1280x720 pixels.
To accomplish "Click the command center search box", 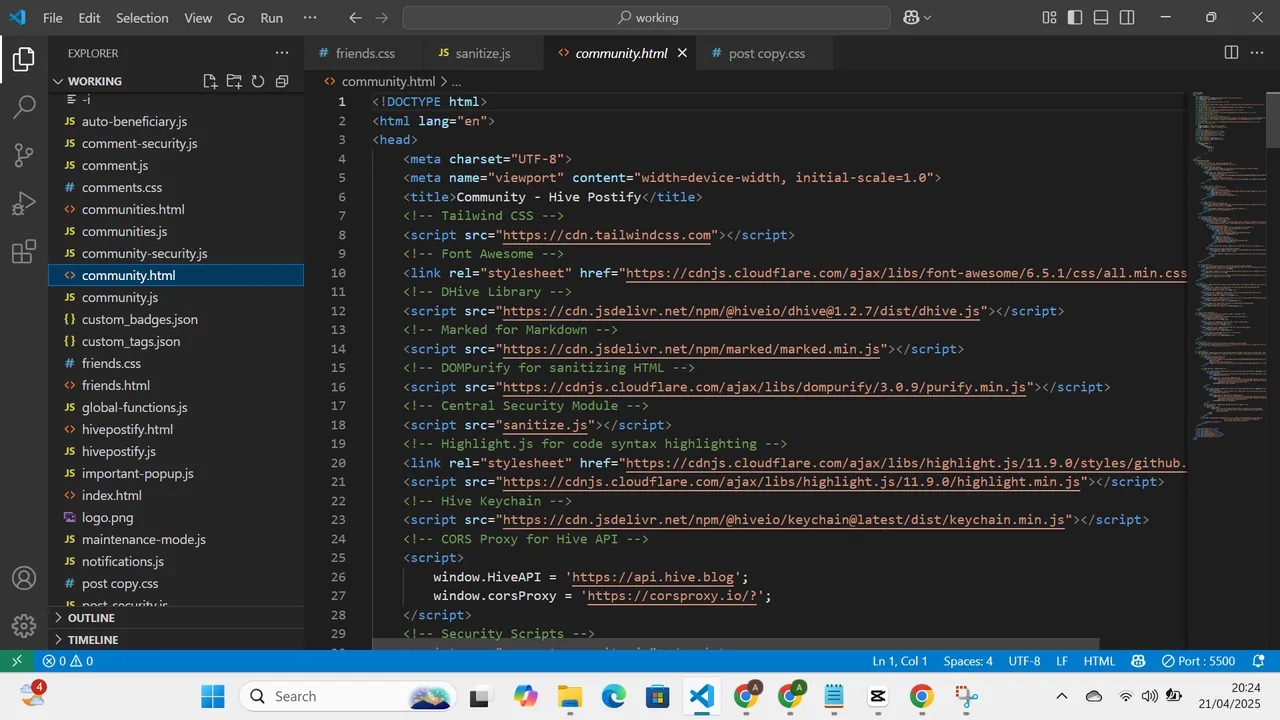I will (x=646, y=17).
